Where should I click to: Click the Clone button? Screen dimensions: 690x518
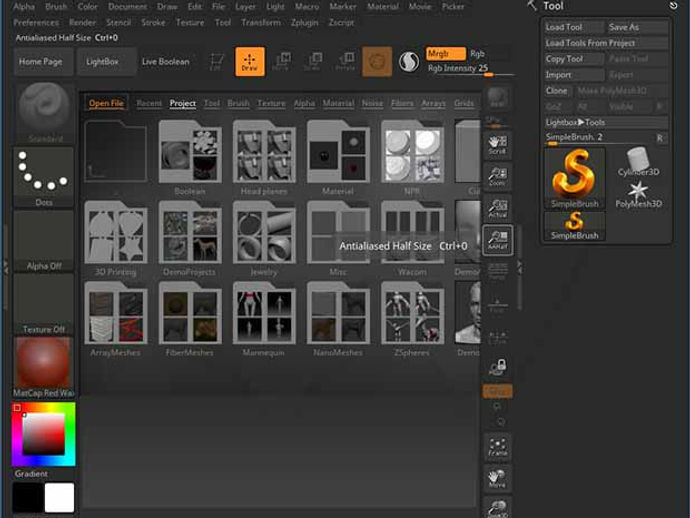(x=557, y=91)
